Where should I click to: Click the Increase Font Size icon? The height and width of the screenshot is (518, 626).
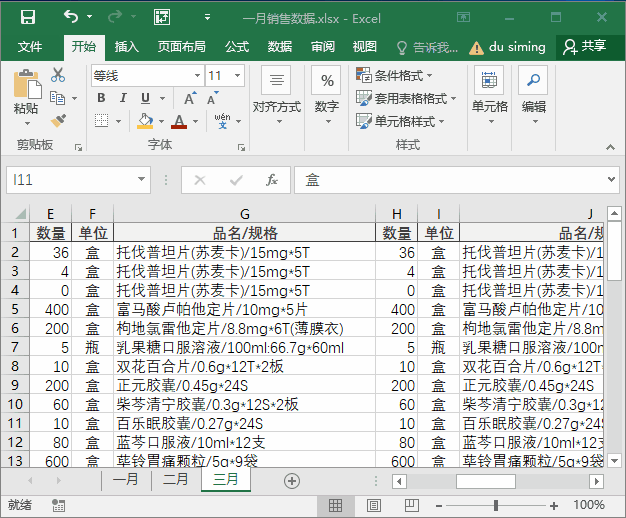[x=190, y=98]
